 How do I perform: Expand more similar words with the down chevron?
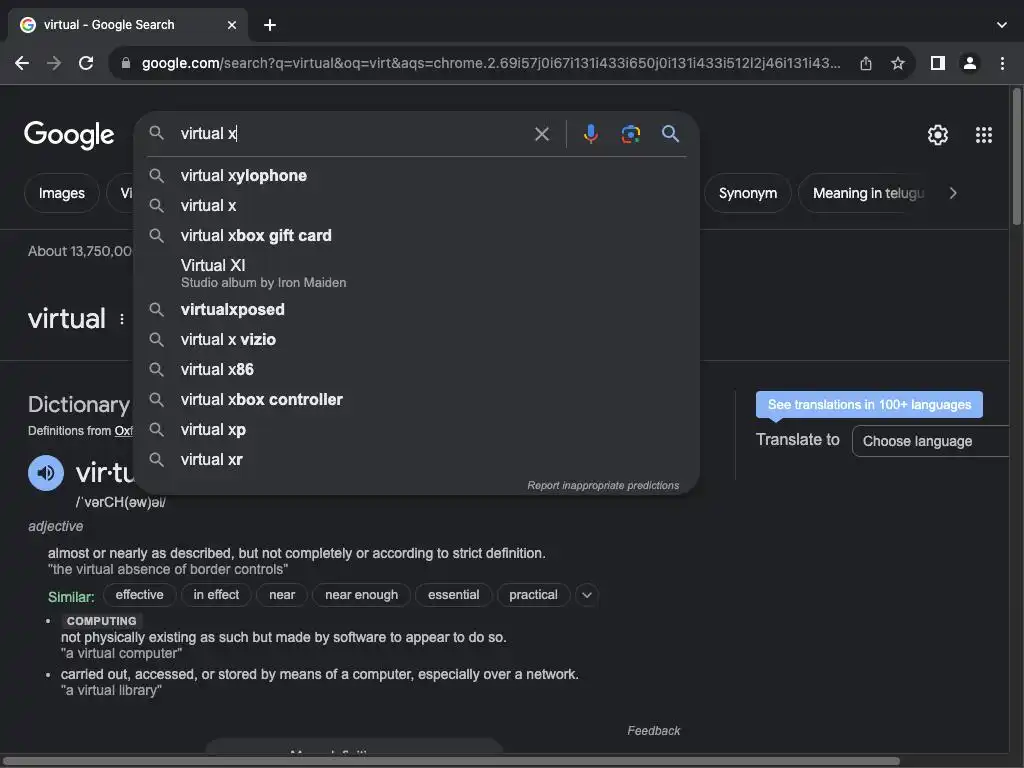(586, 595)
